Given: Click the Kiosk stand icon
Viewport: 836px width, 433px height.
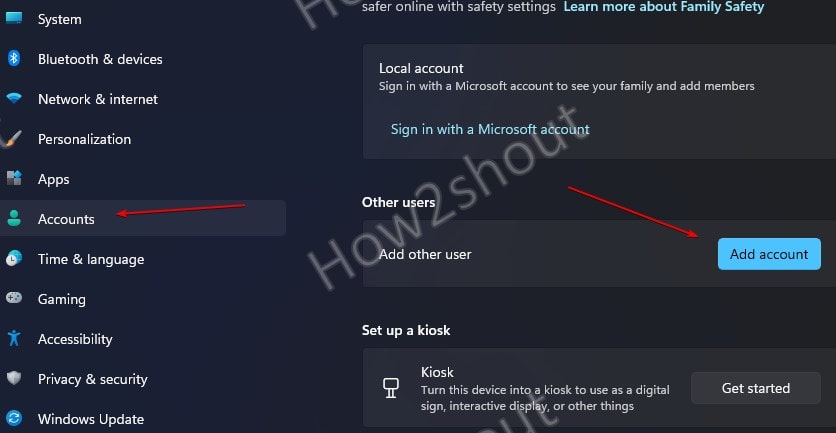Looking at the screenshot, I should click(x=391, y=388).
